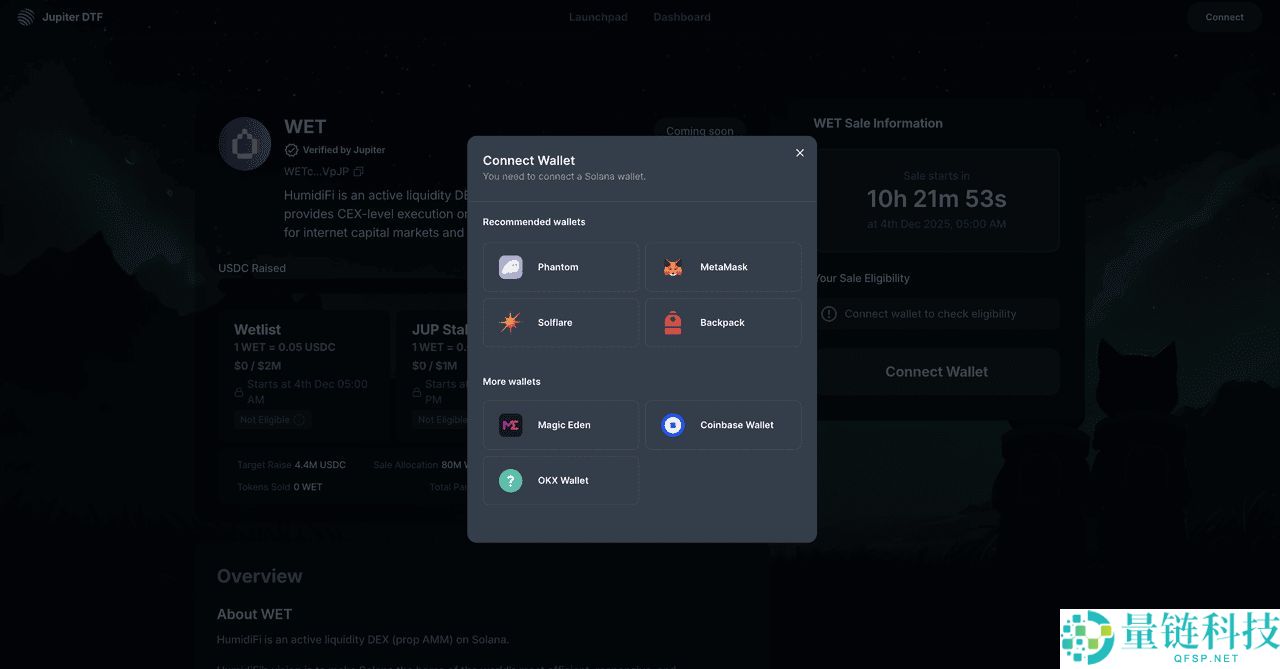Click the OKX Wallet question mark icon
The width and height of the screenshot is (1280, 669).
510,481
